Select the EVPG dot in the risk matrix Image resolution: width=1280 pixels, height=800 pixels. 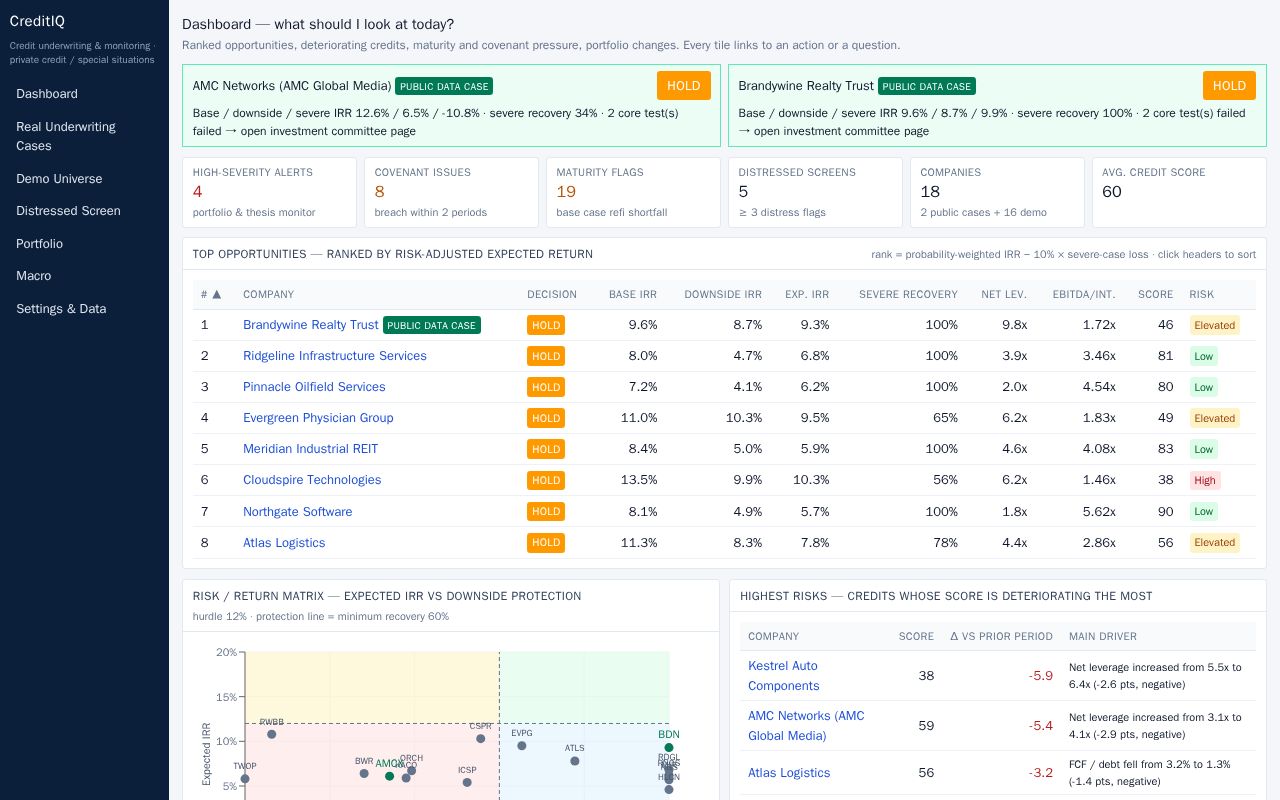pyautogui.click(x=522, y=746)
